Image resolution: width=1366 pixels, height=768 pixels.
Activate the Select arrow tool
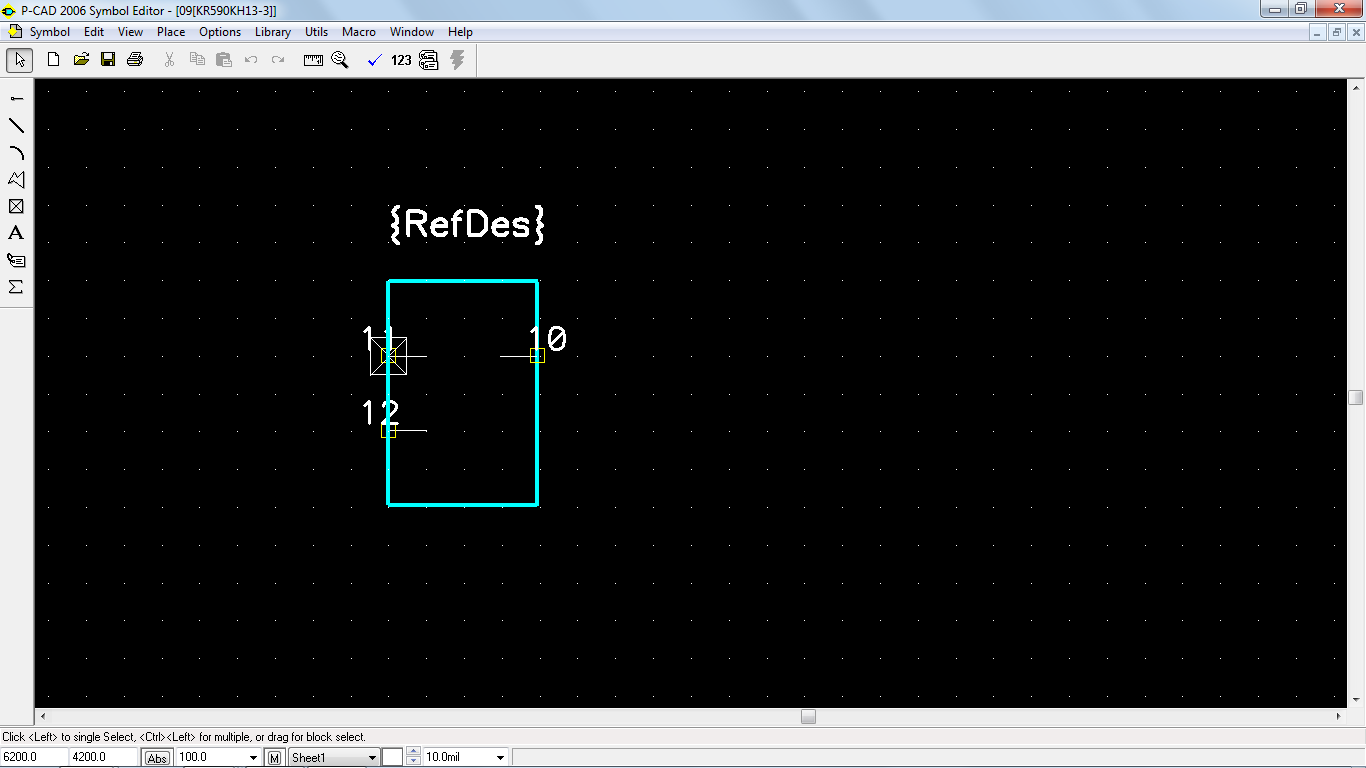19,60
